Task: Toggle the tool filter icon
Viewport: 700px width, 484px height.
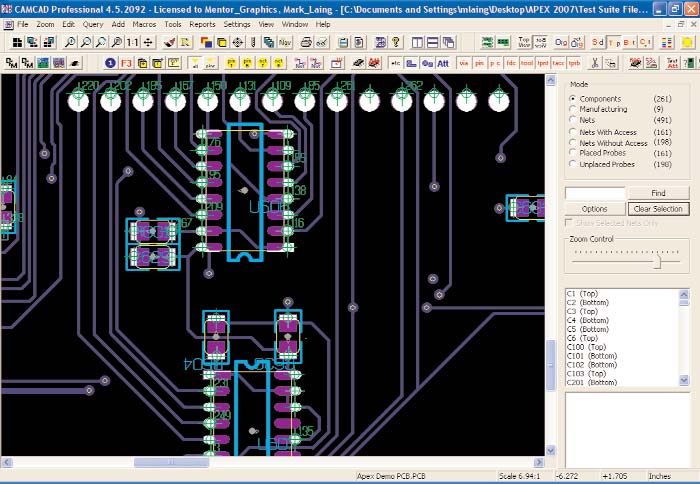Action: 527,63
